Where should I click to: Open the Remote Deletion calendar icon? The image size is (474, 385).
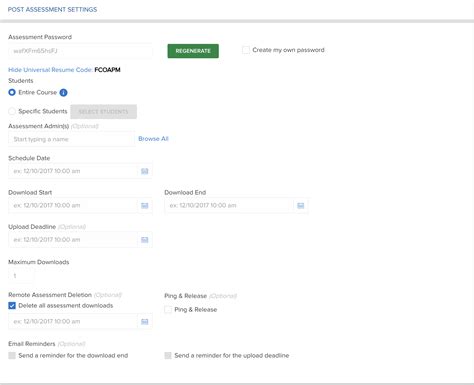coord(145,322)
